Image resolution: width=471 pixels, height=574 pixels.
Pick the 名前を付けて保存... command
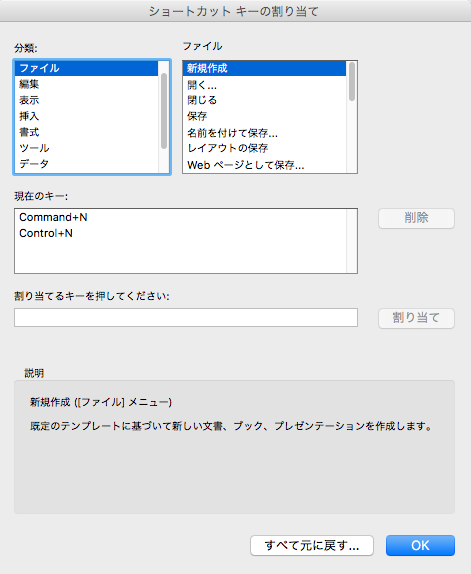click(x=264, y=133)
